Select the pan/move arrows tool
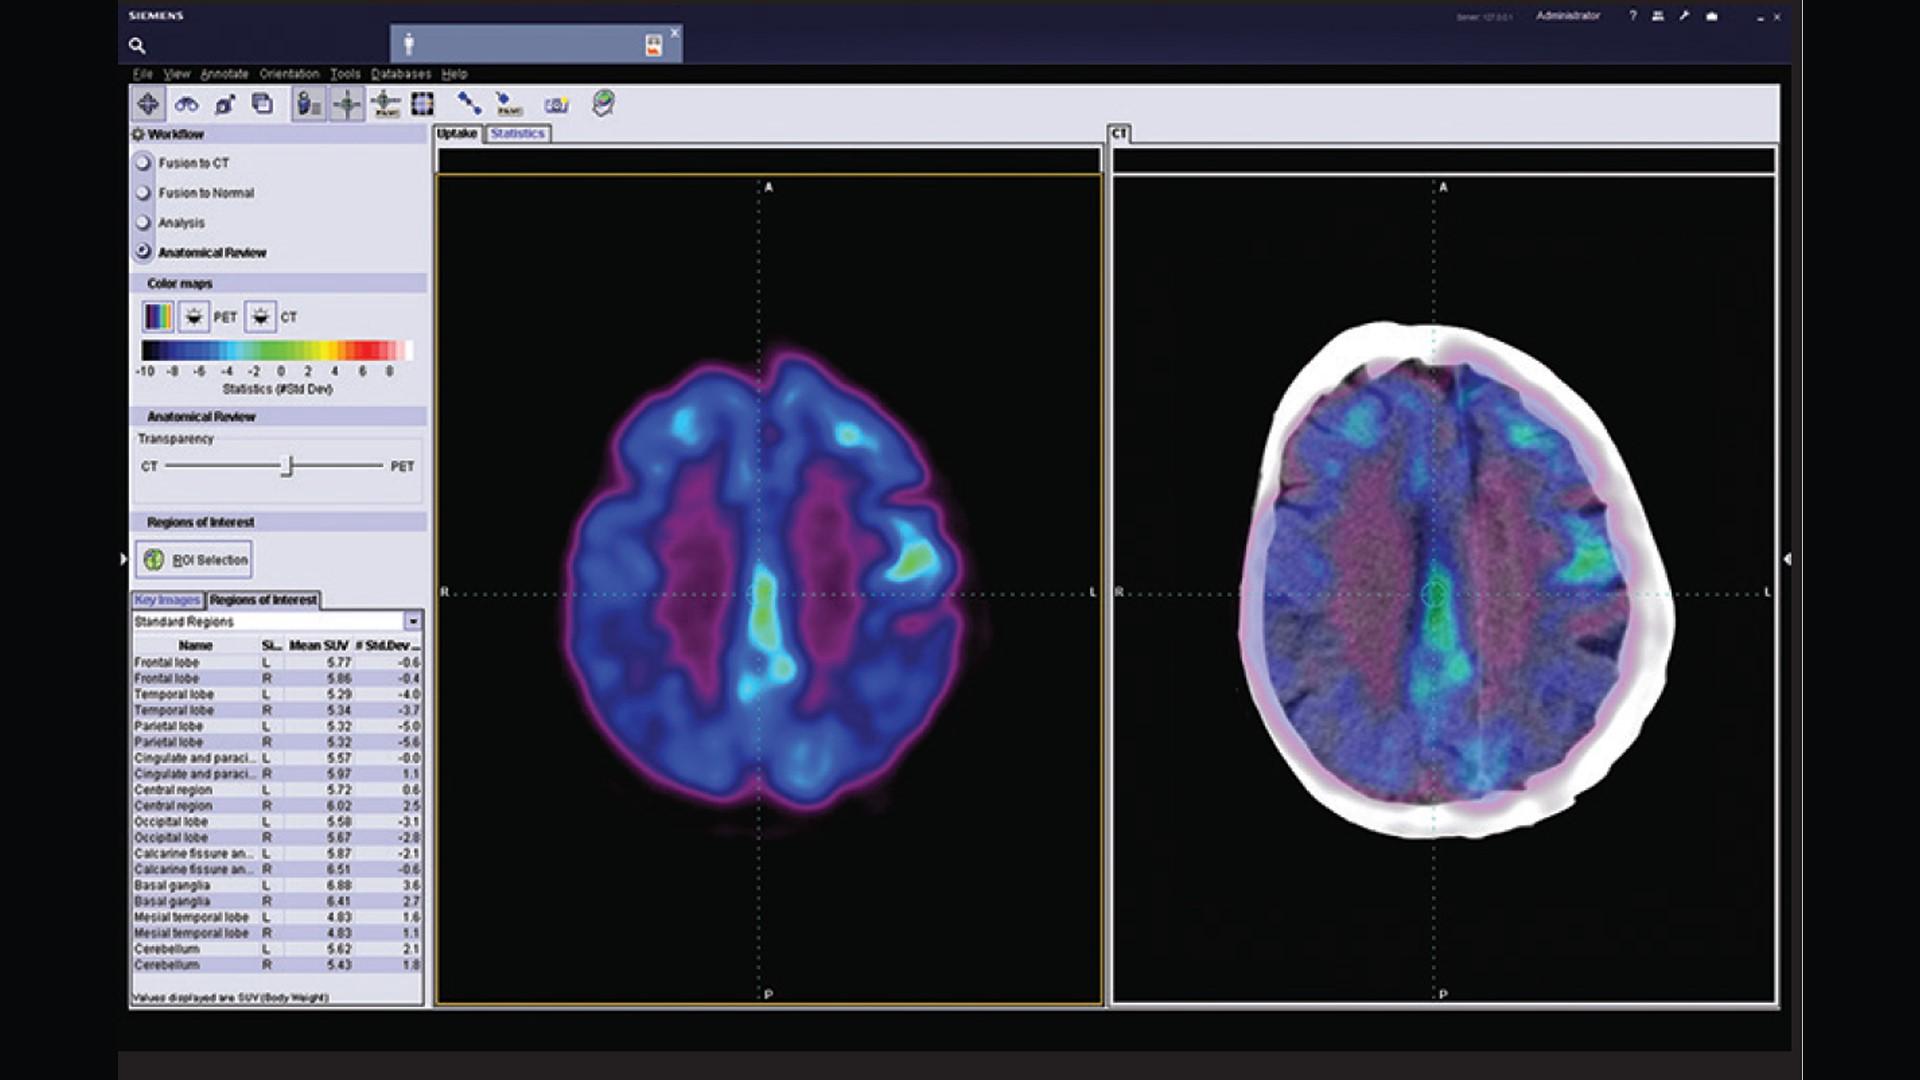 click(148, 104)
